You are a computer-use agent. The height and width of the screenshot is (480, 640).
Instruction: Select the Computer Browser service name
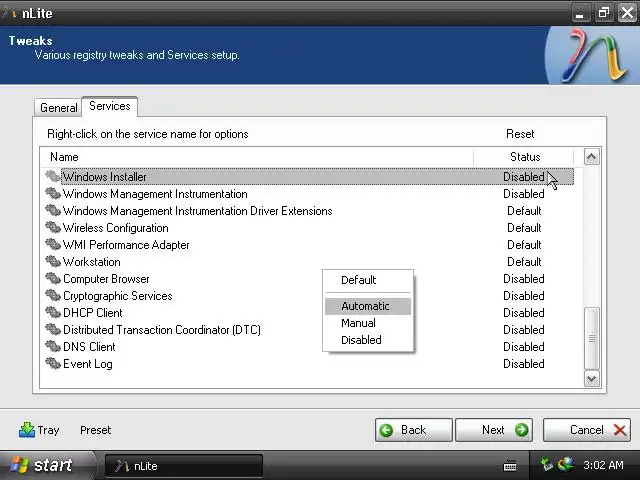pyautogui.click(x=106, y=279)
